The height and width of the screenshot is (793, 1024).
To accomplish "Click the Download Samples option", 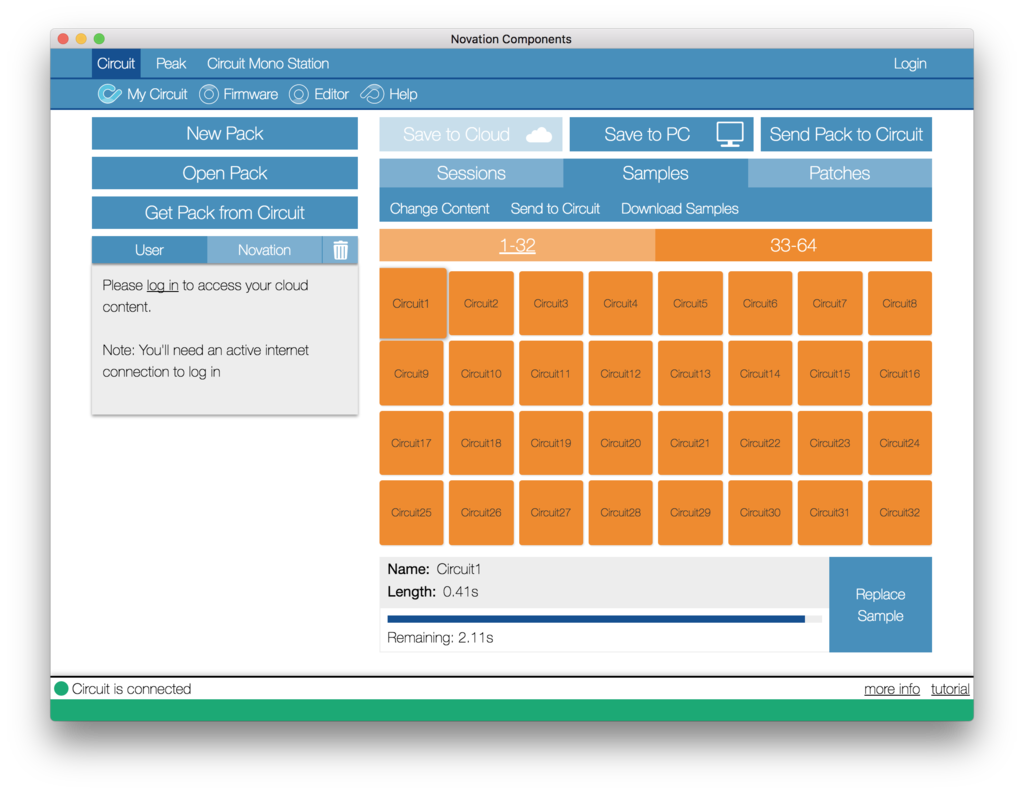I will [x=679, y=209].
